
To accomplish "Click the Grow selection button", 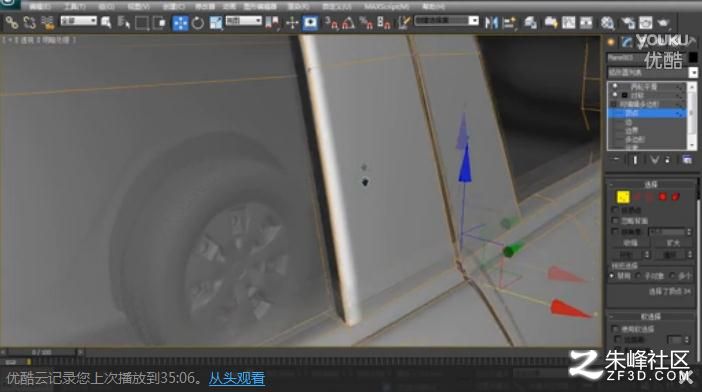I will tap(672, 243).
